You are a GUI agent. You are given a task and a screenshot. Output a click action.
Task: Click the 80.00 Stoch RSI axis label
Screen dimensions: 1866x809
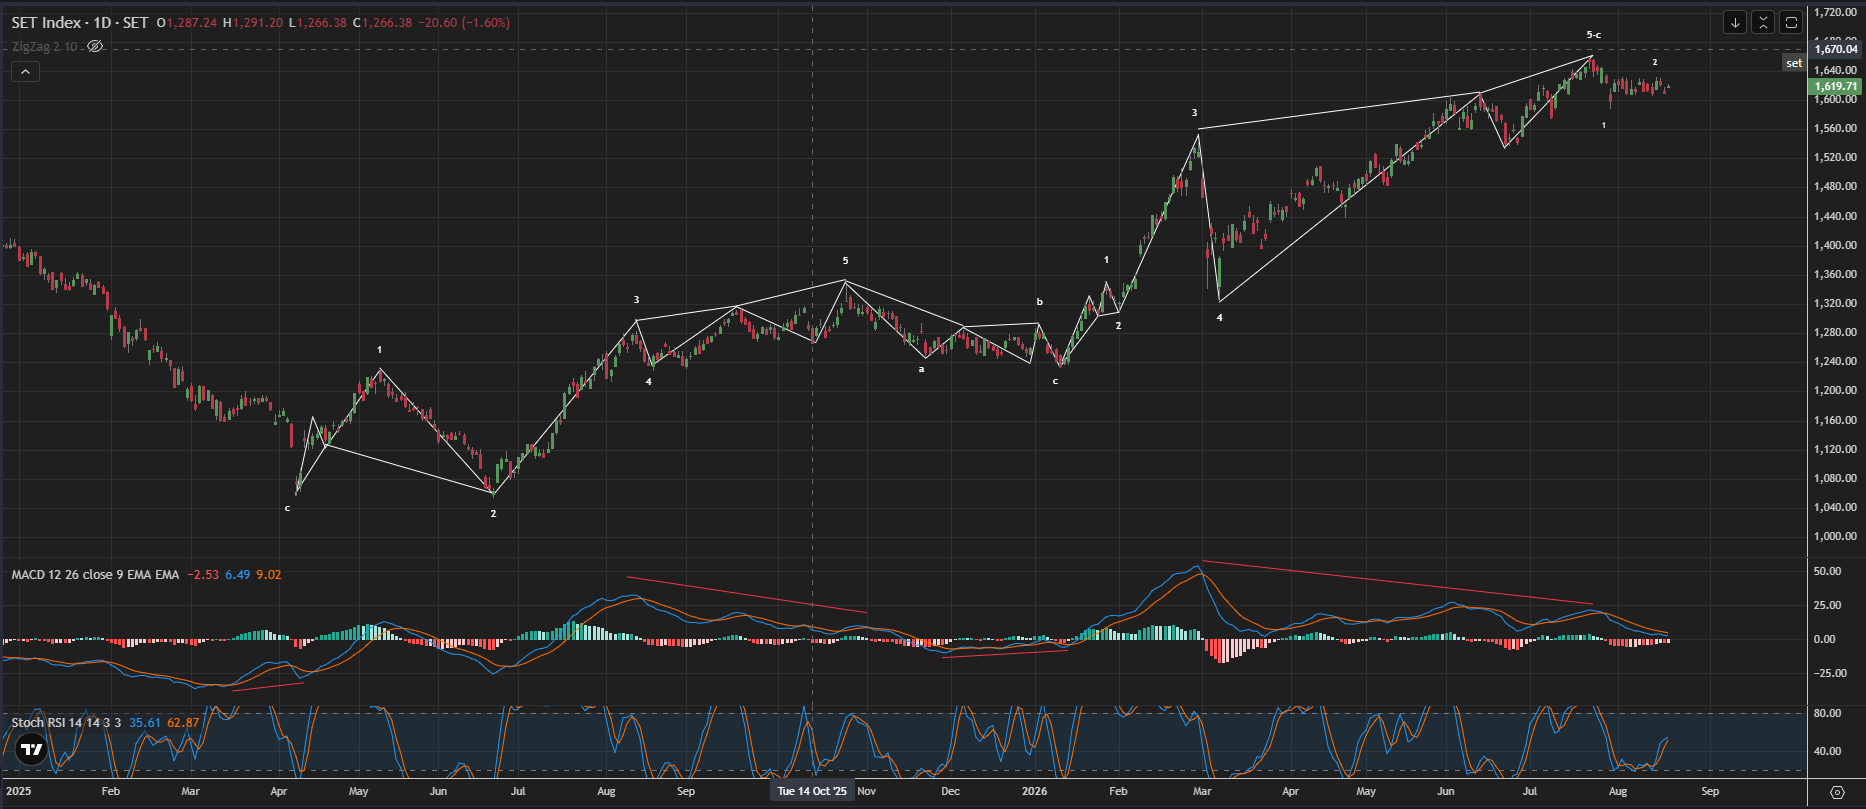[x=1827, y=713]
